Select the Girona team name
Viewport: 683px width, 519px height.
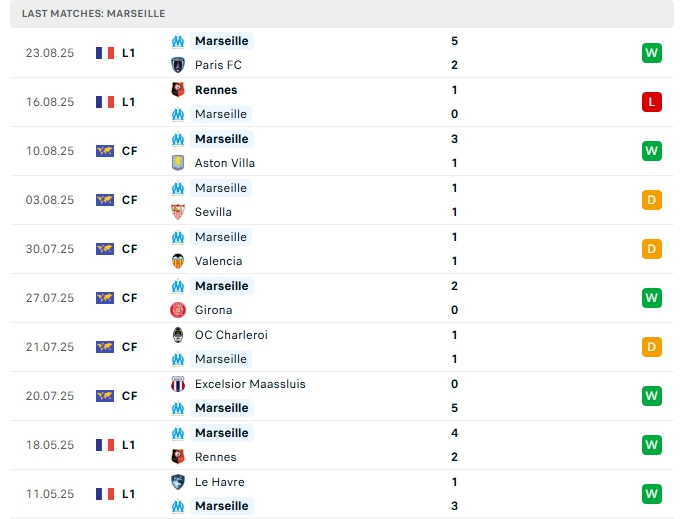tap(214, 310)
